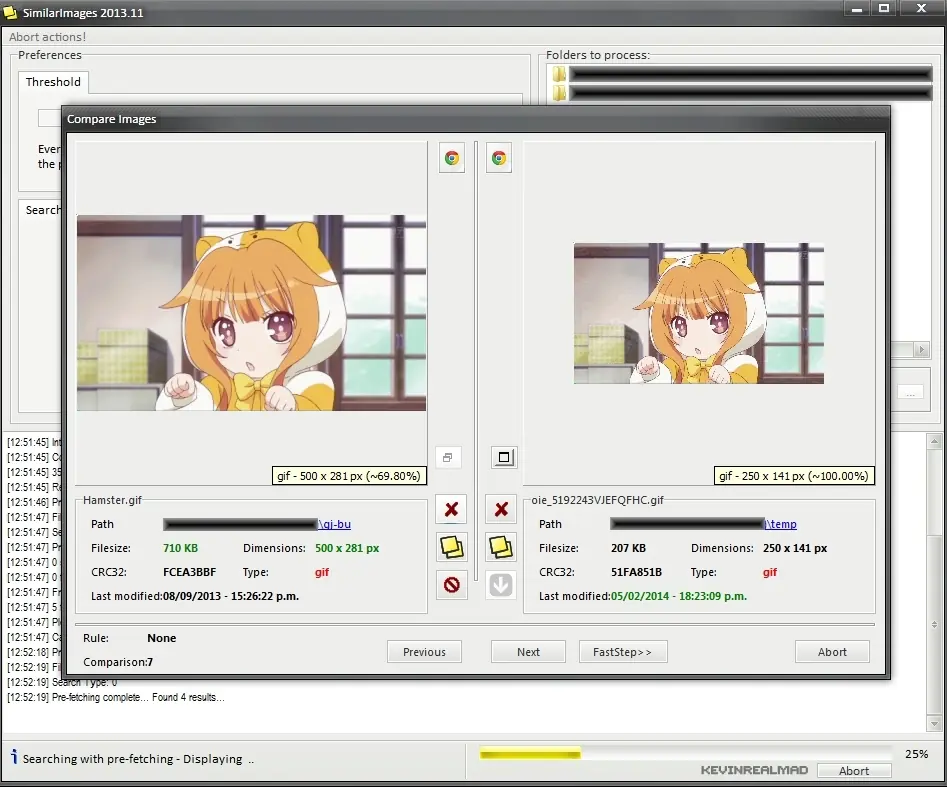The width and height of the screenshot is (947, 787).
Task: Toggle right image full-size view icon
Action: [x=504, y=458]
